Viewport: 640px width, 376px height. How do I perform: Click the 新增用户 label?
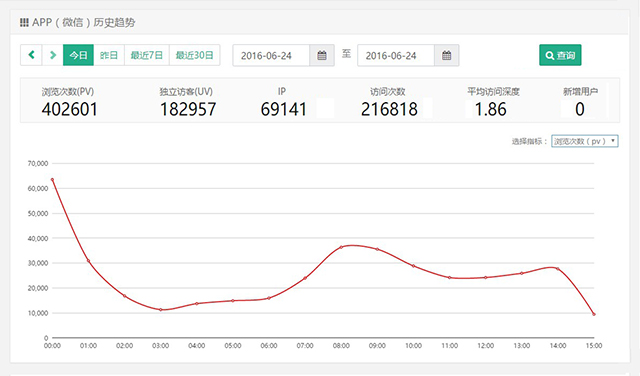pyautogui.click(x=580, y=92)
